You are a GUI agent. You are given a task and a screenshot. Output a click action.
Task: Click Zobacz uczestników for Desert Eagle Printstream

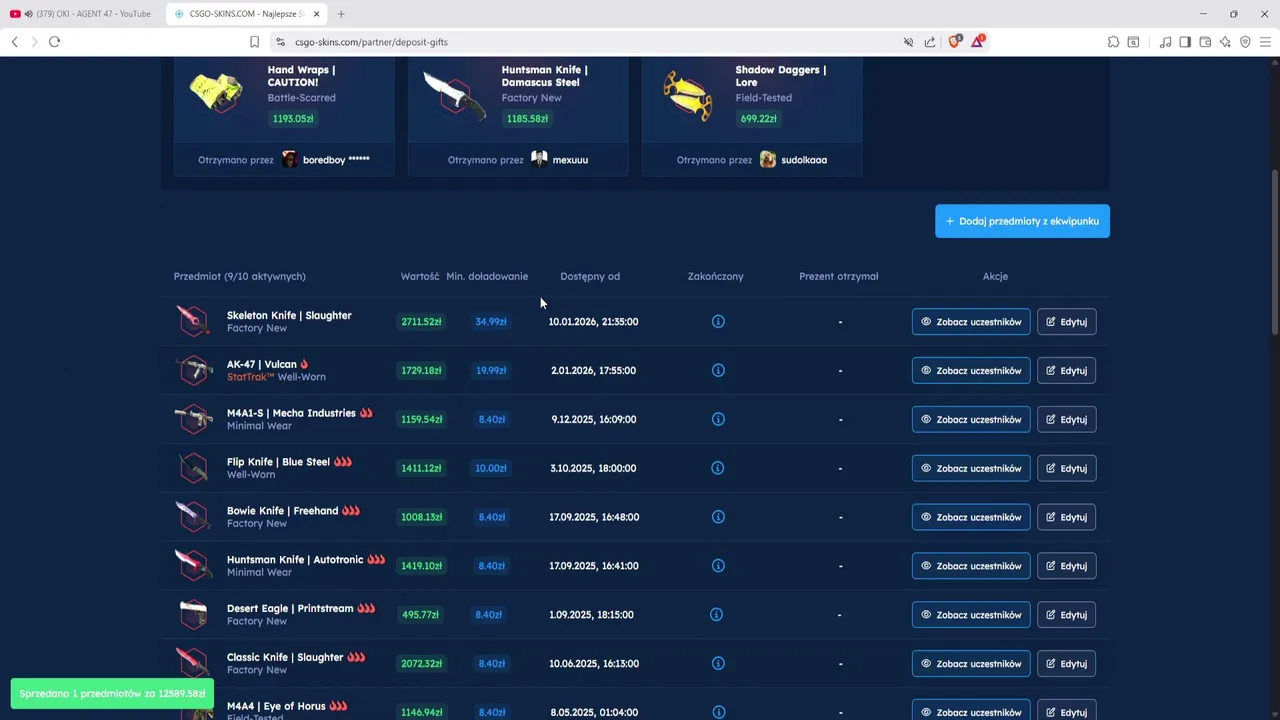click(x=971, y=615)
